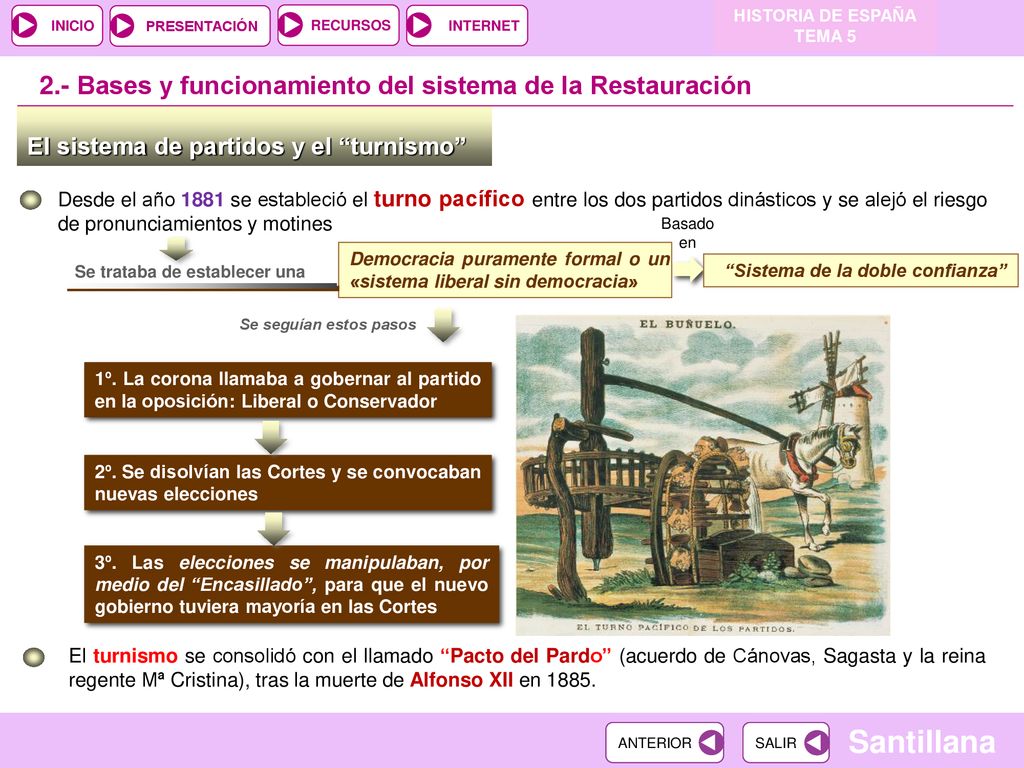Click the red text 'Pacto del Pardo'
Screen dimensions: 1024x768
pos(526,656)
